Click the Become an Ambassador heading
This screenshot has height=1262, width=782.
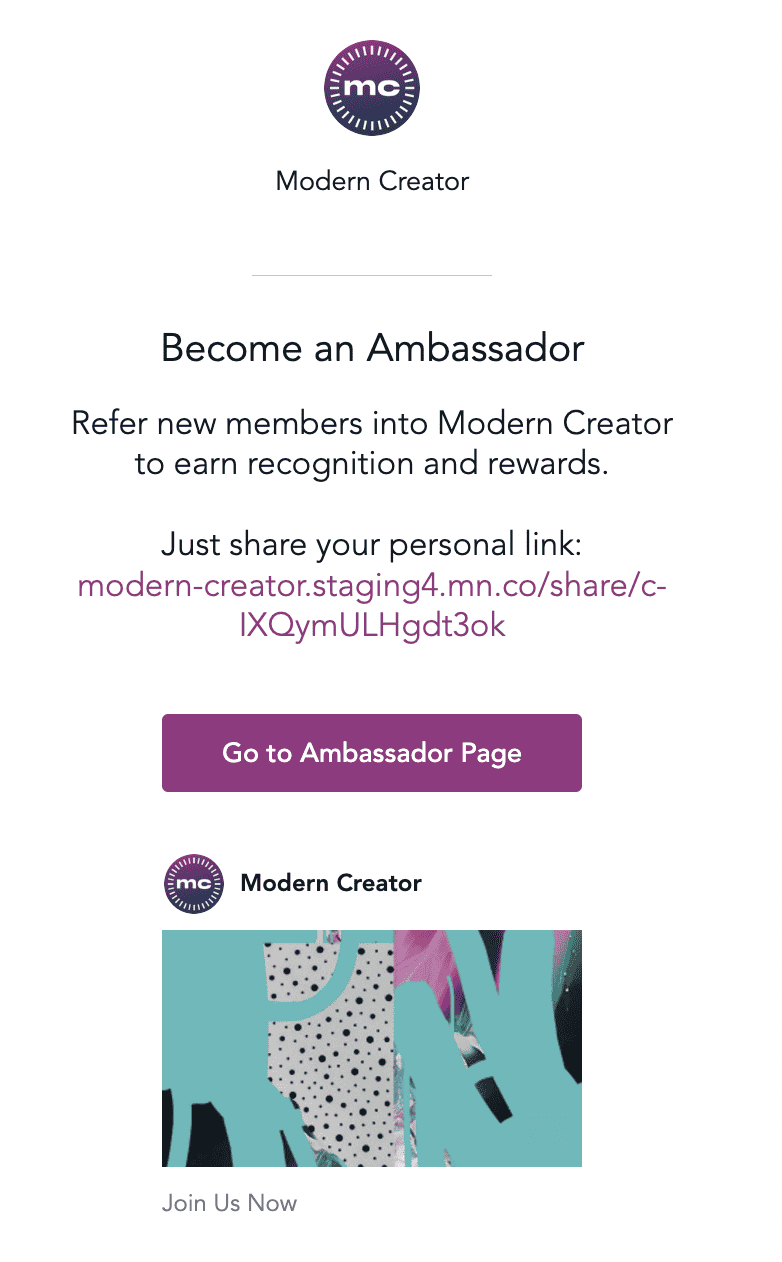tap(372, 348)
